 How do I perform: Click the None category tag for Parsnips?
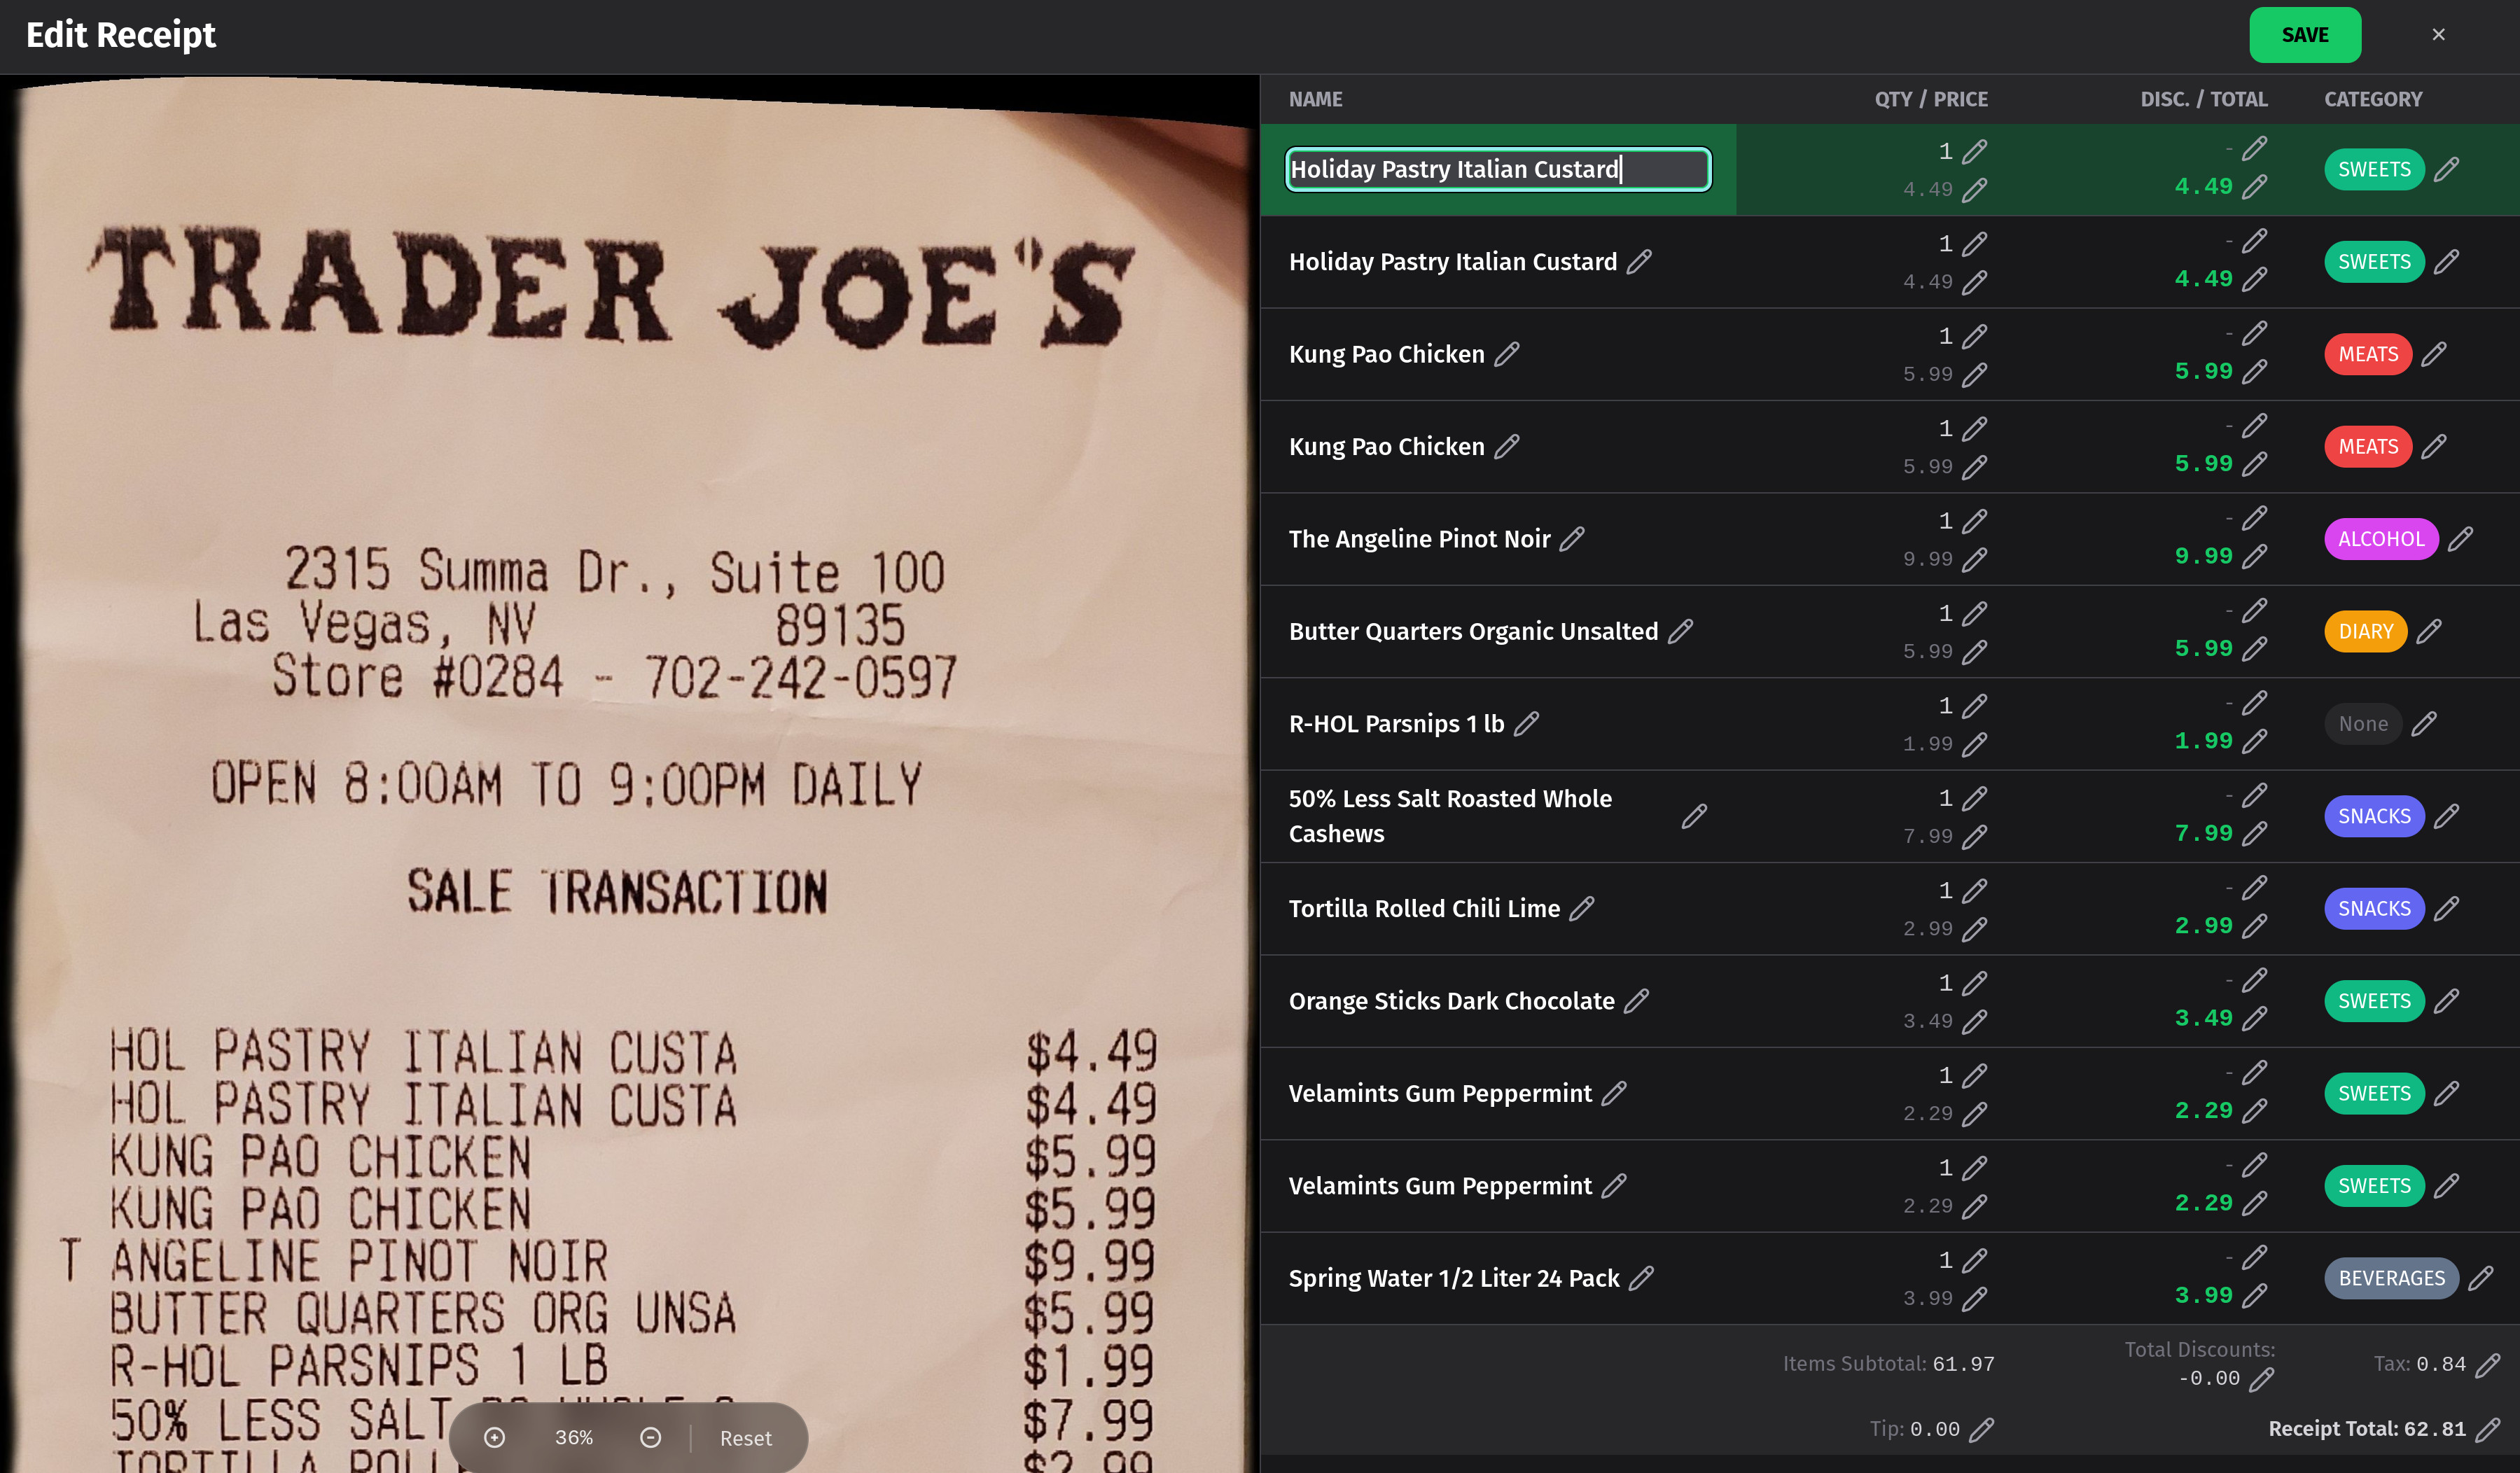tap(2363, 724)
